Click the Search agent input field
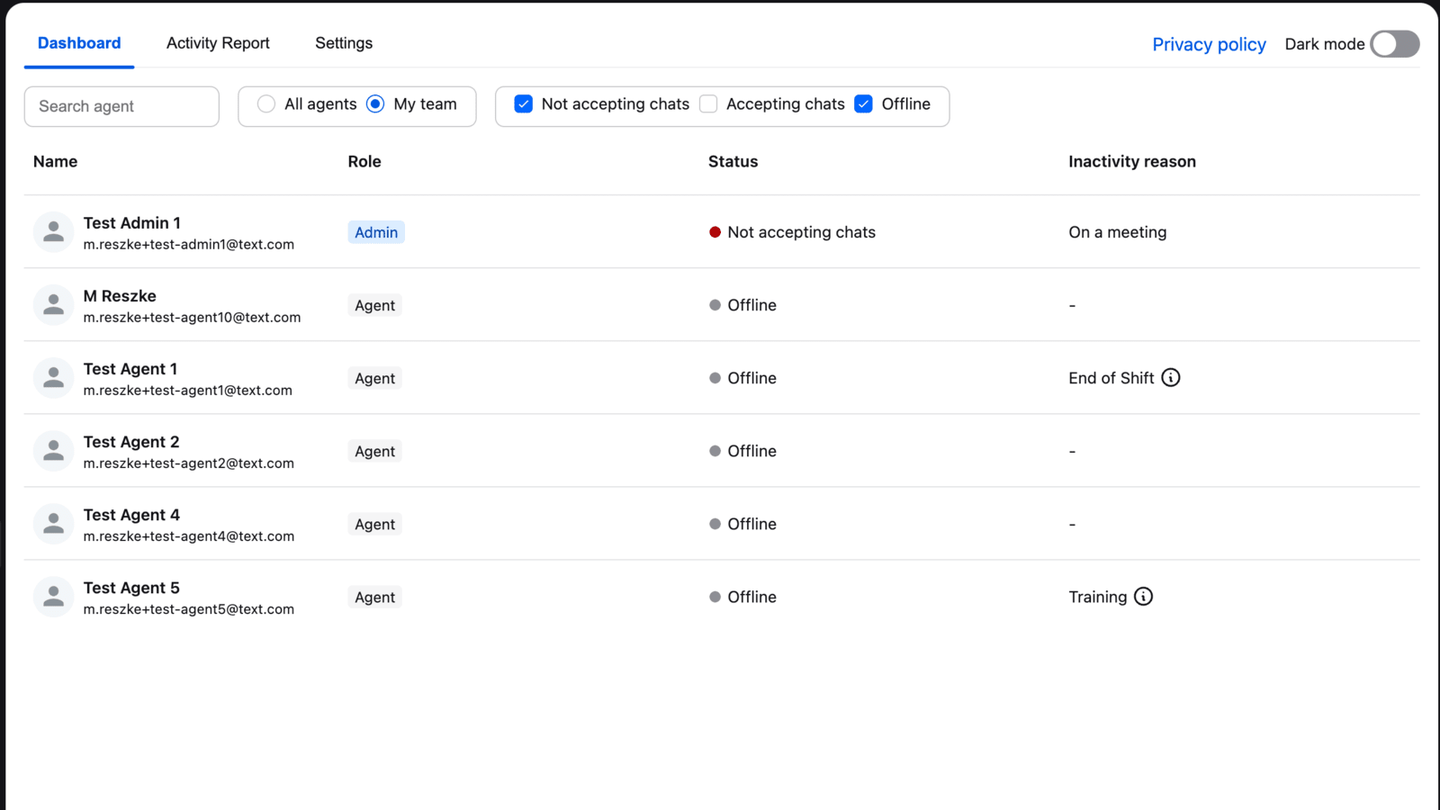Viewport: 1440px width, 810px height. [122, 106]
